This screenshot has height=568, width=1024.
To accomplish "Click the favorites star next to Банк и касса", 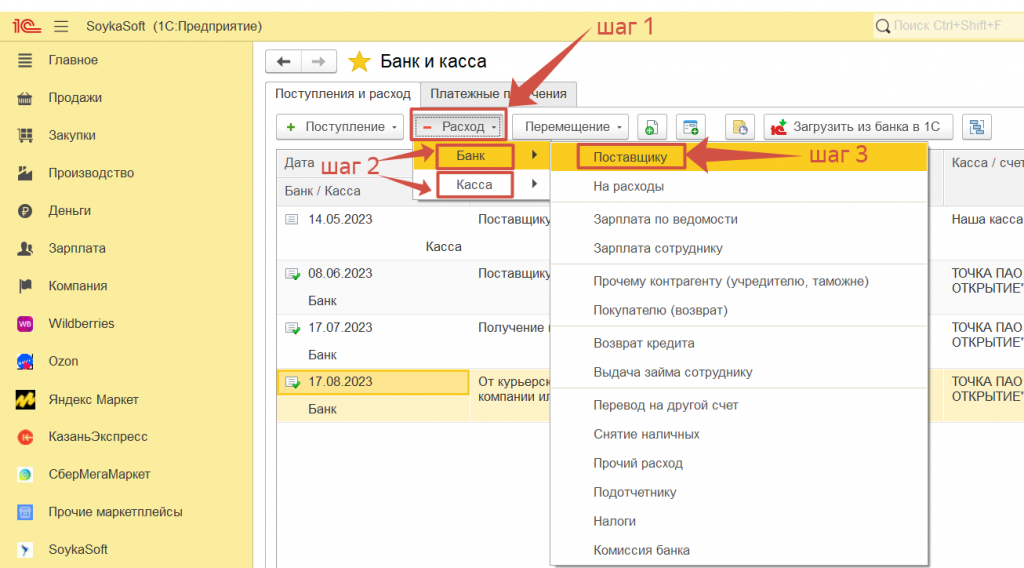I will [359, 62].
